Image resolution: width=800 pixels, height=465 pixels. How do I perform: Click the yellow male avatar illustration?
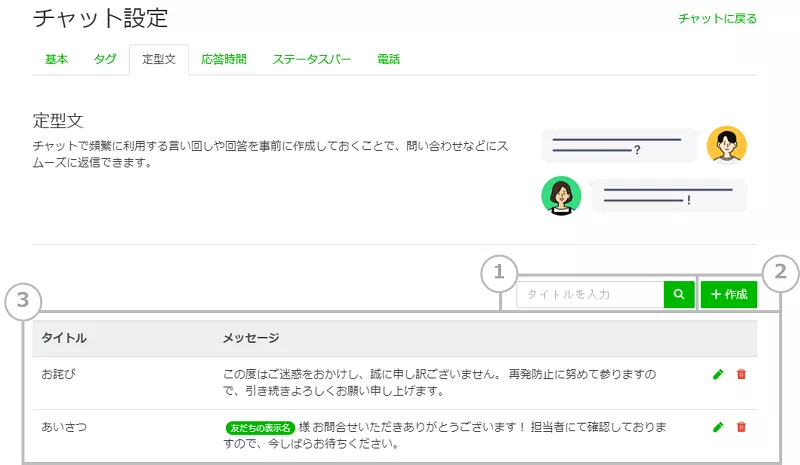(x=727, y=145)
